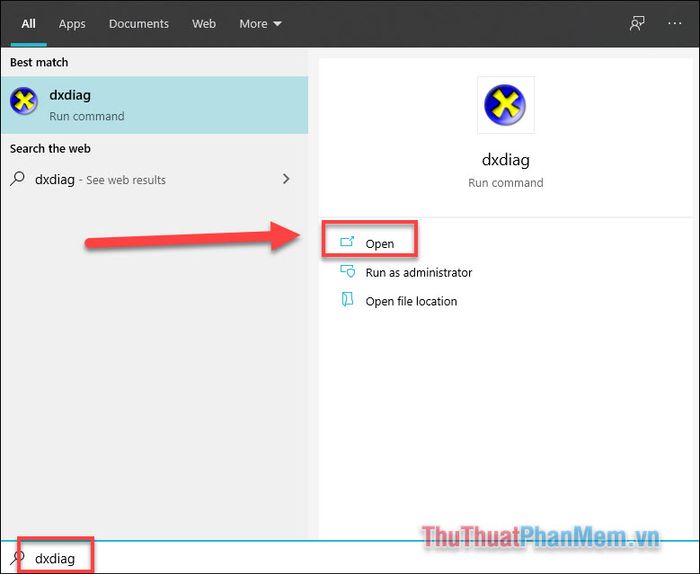Click the Search the web heading
Screen dimensions: 700x574
50,148
